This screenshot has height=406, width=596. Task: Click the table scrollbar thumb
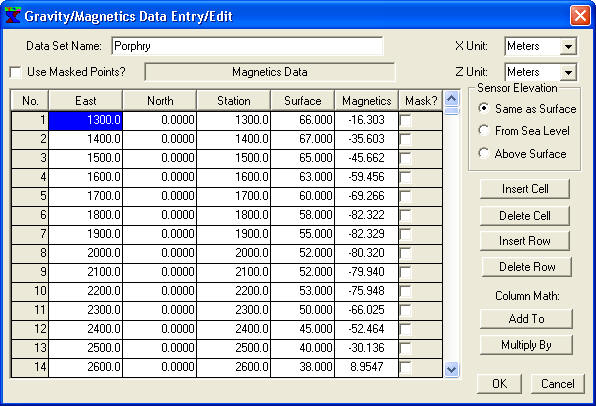point(451,111)
